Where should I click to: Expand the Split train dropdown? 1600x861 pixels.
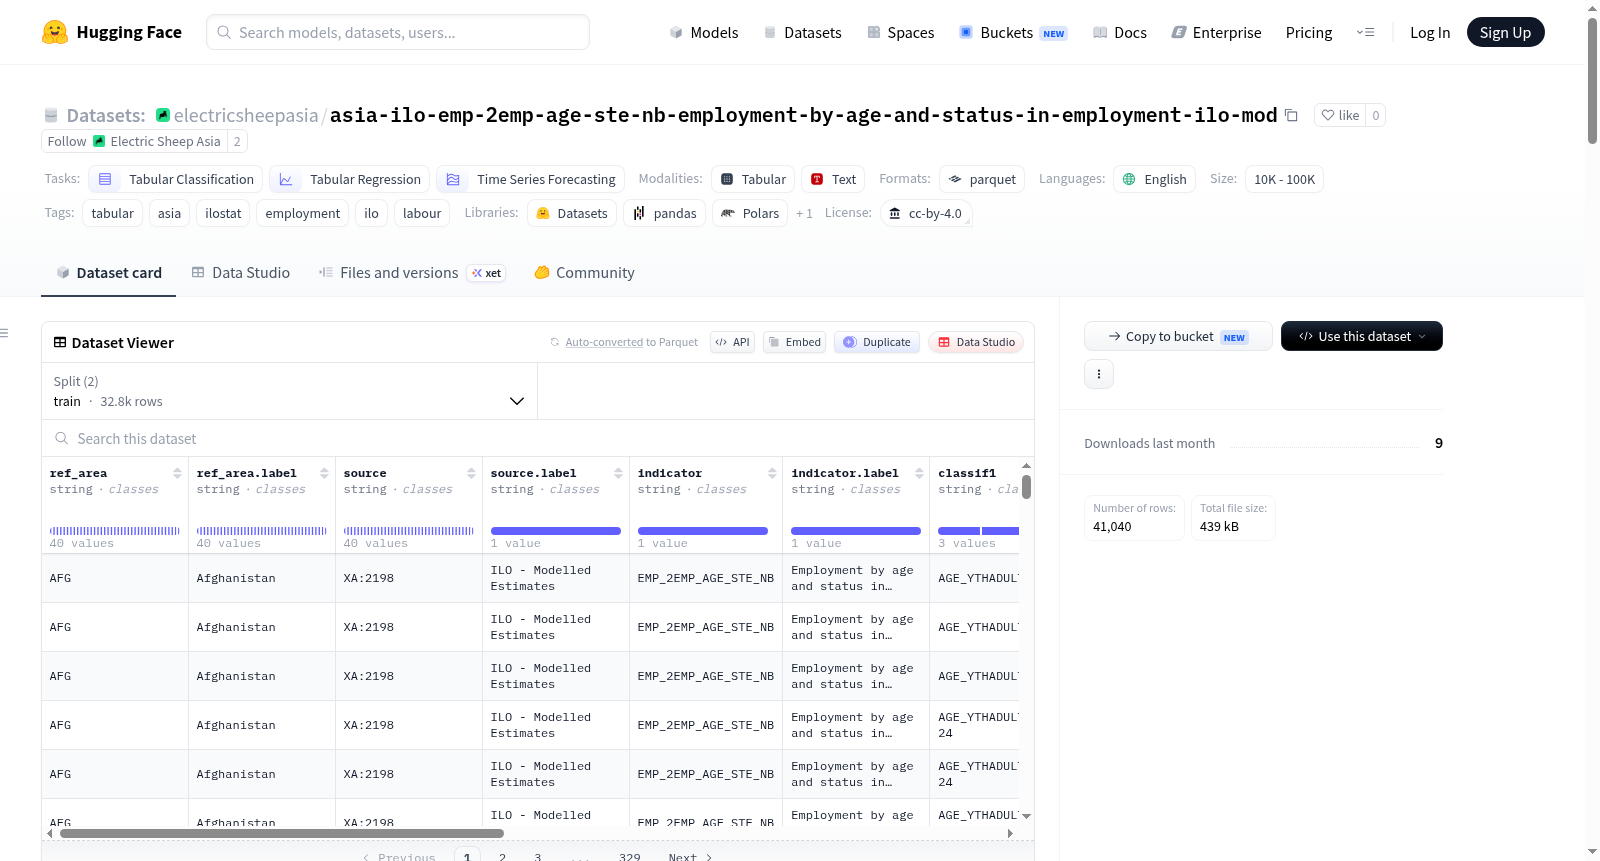(x=289, y=391)
